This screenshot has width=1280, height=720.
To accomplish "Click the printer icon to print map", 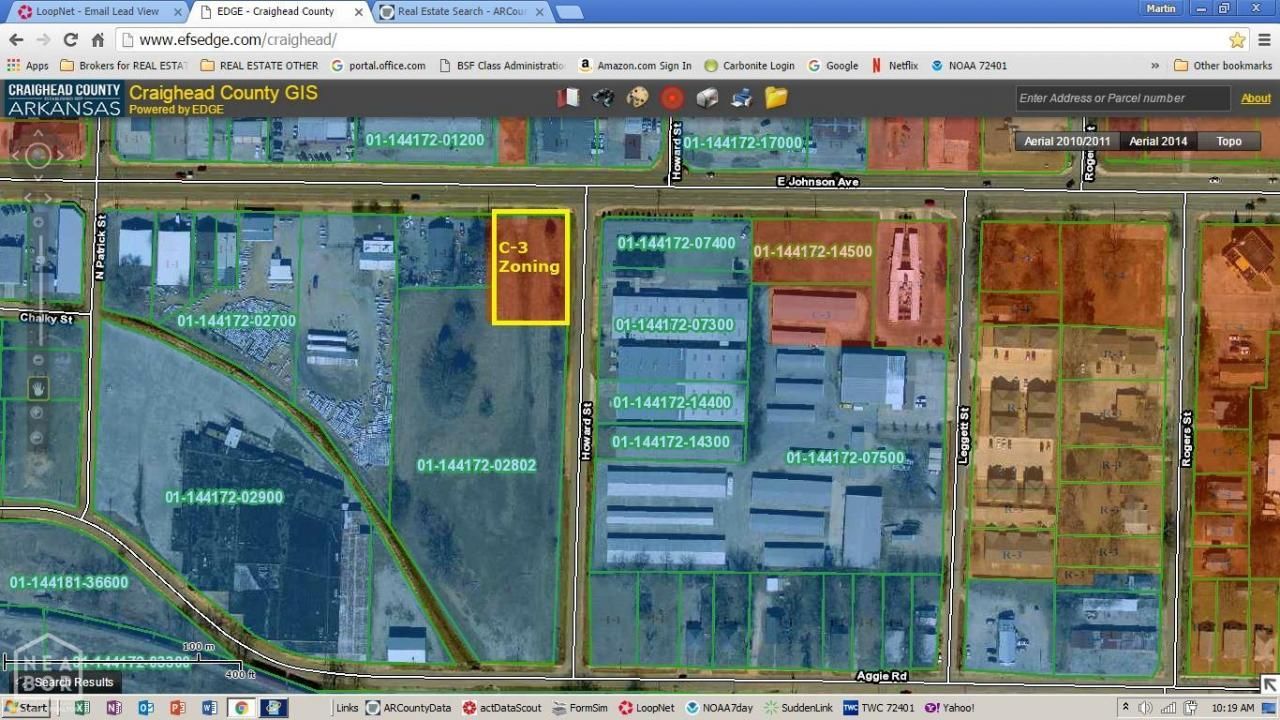I will click(x=741, y=97).
